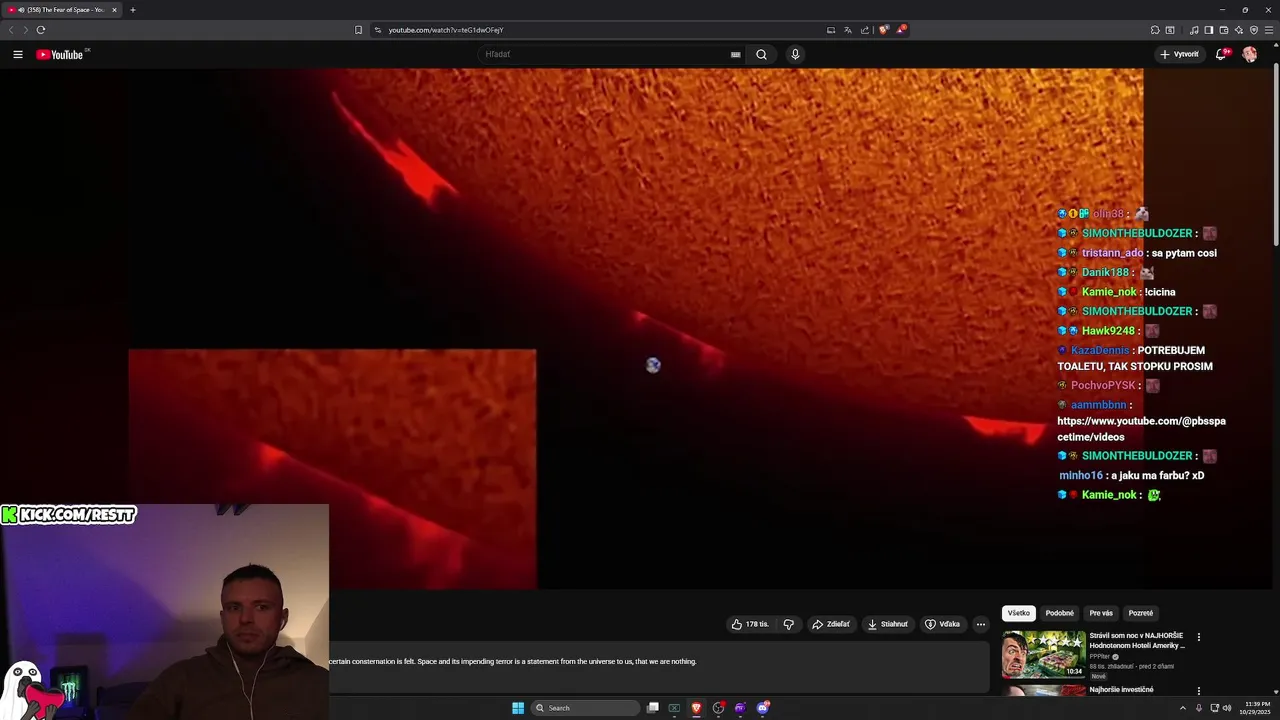Viewport: 1280px width, 720px height.
Task: Open taskbar clock showing 11:39 PM
Action: (x=1257, y=708)
